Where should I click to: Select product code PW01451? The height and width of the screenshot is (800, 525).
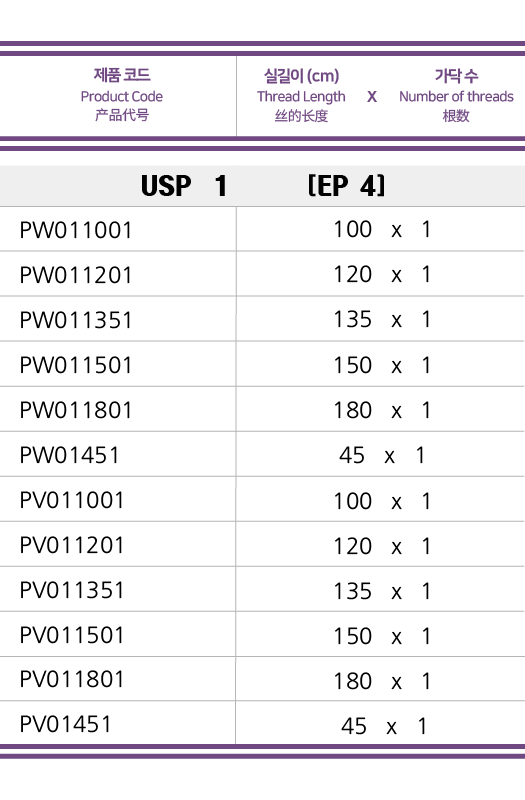pyautogui.click(x=69, y=455)
